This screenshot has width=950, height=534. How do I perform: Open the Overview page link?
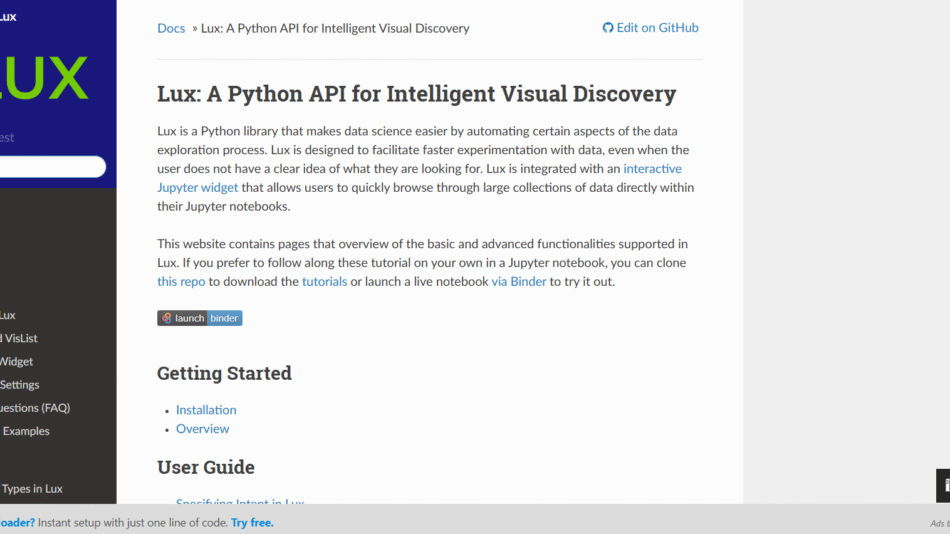coord(202,429)
